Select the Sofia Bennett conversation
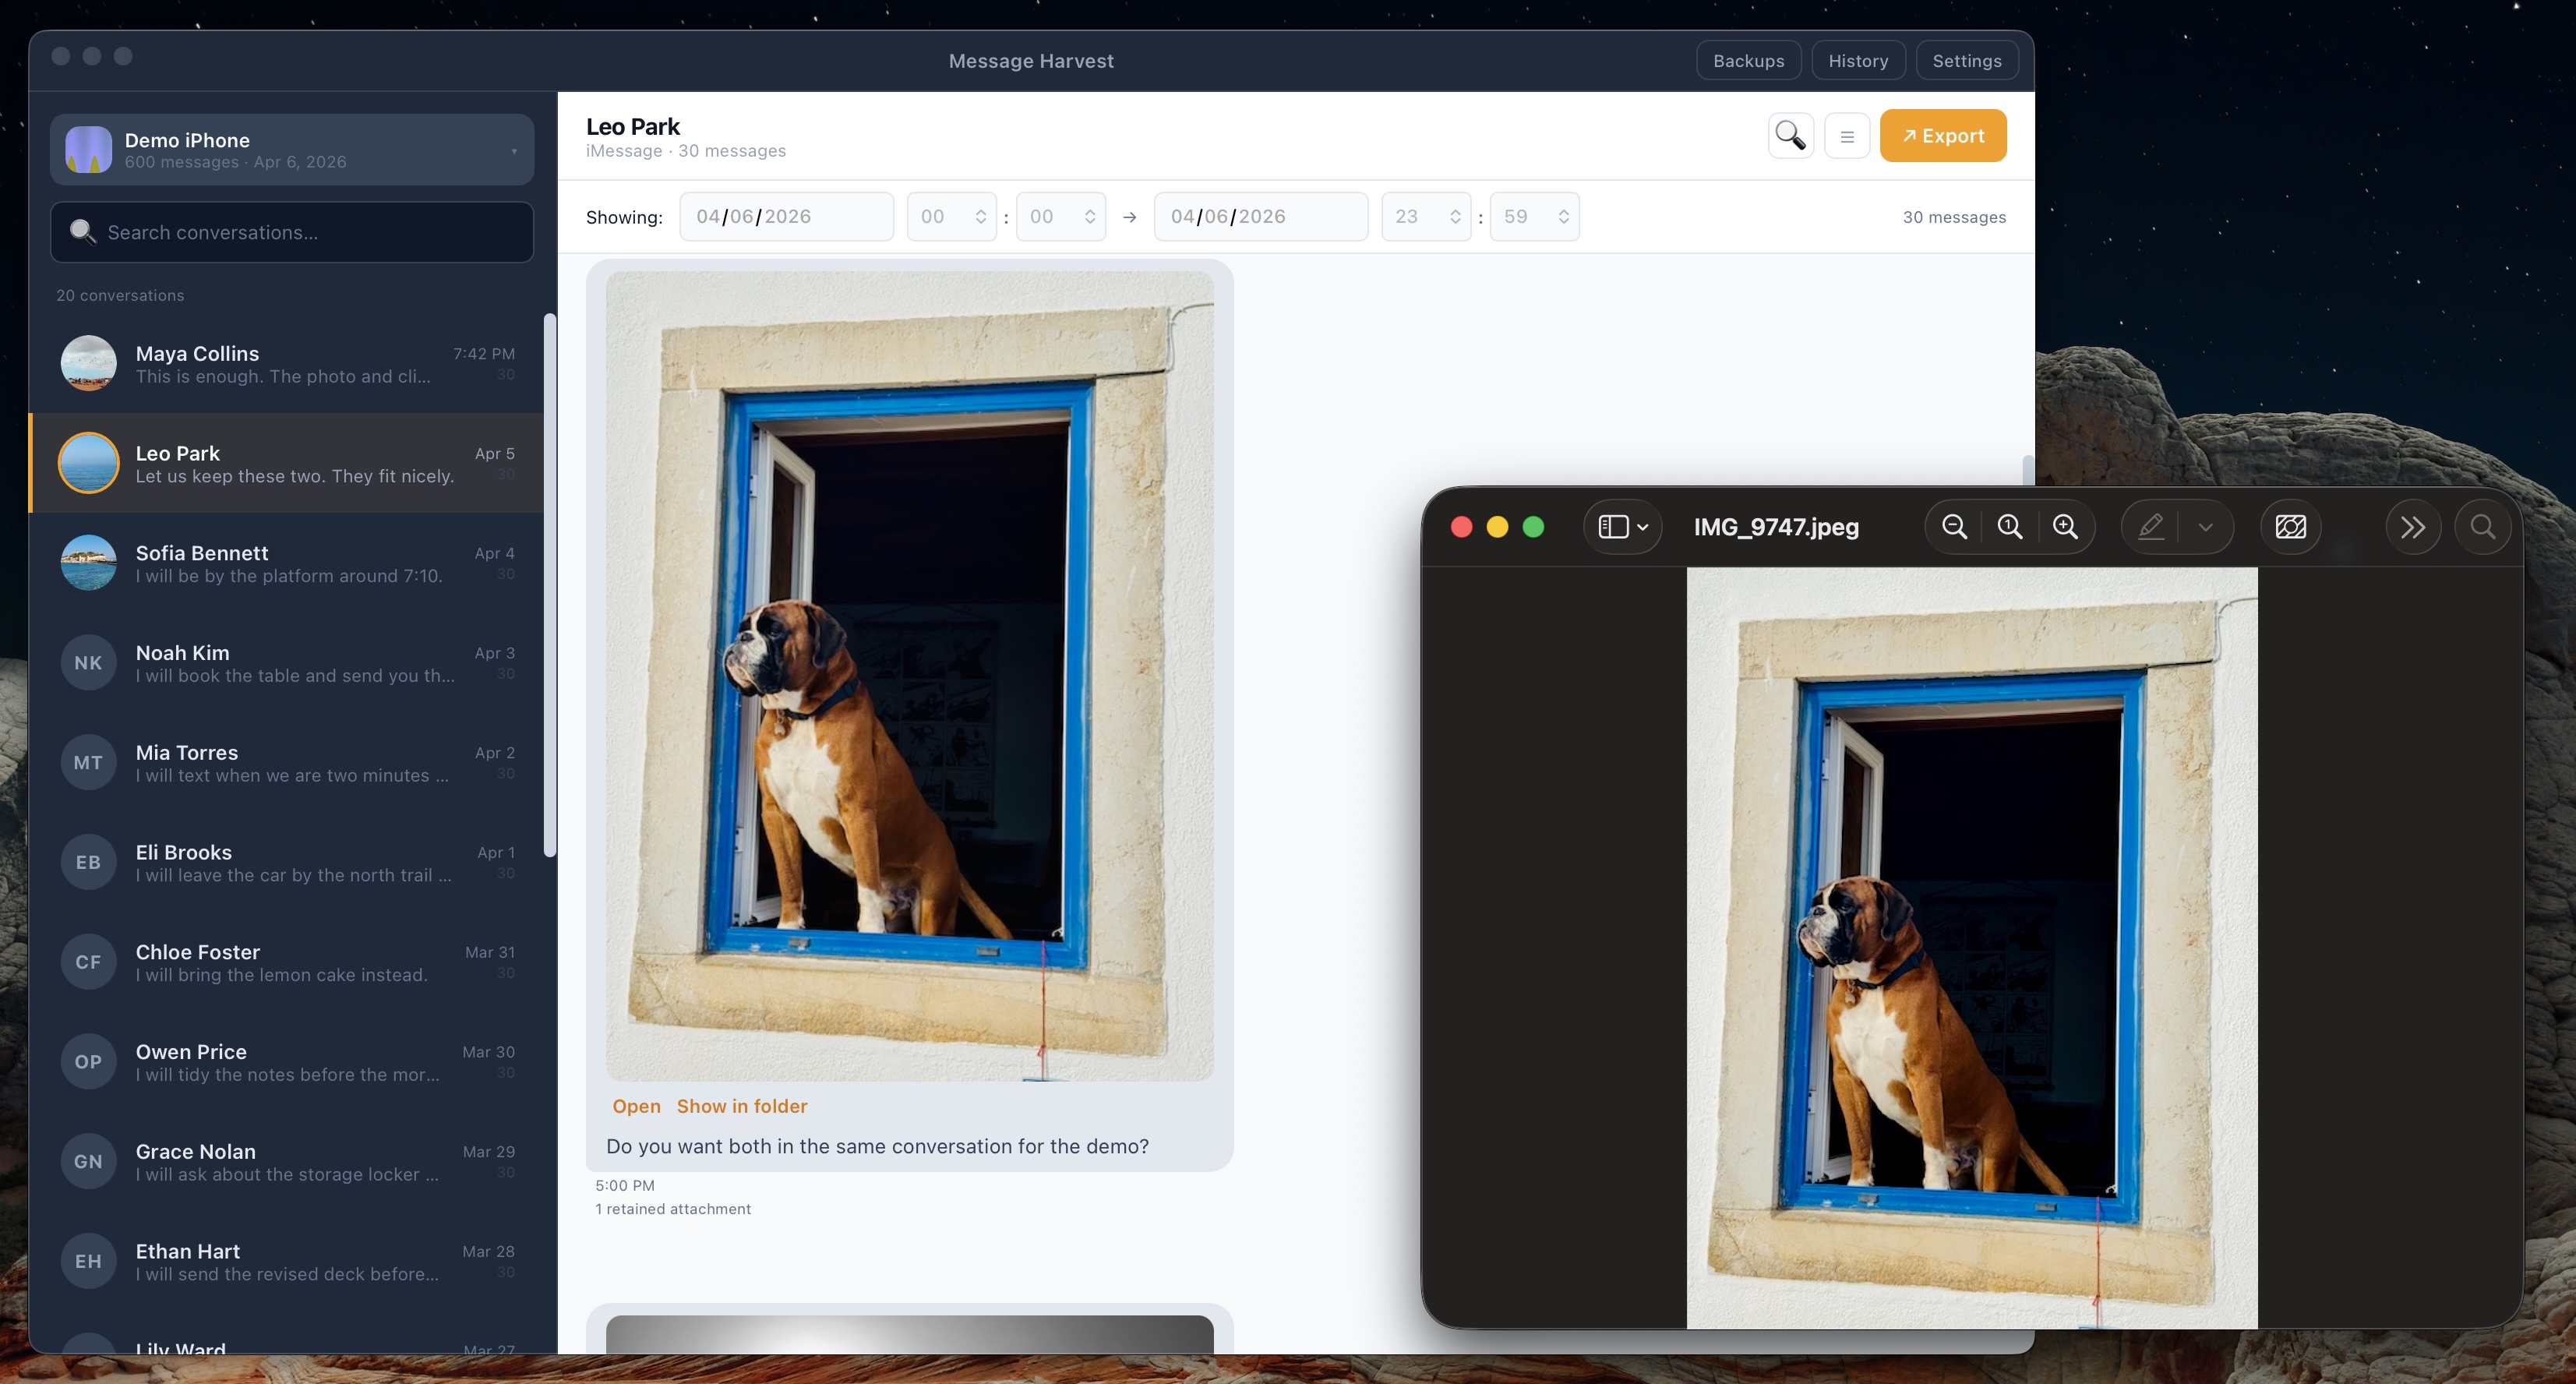This screenshot has height=1384, width=2576. [x=291, y=563]
